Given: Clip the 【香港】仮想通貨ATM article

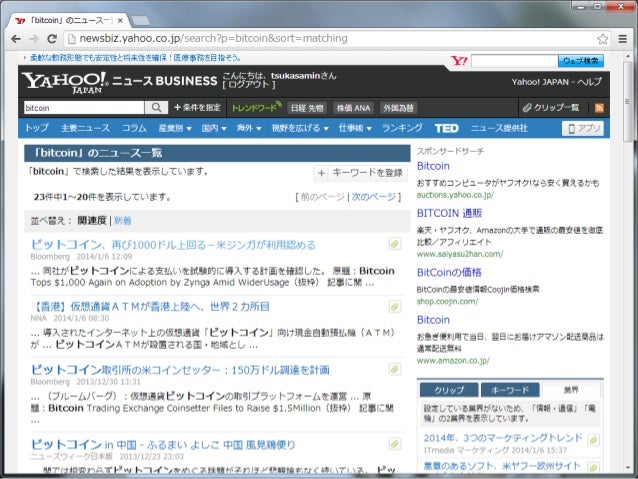Looking at the screenshot, I should [394, 306].
